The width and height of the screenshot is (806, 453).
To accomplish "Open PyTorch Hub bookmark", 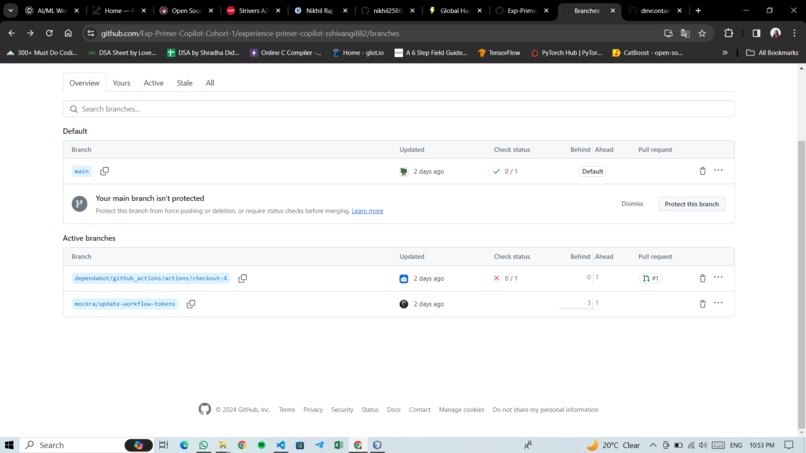I will coord(566,52).
